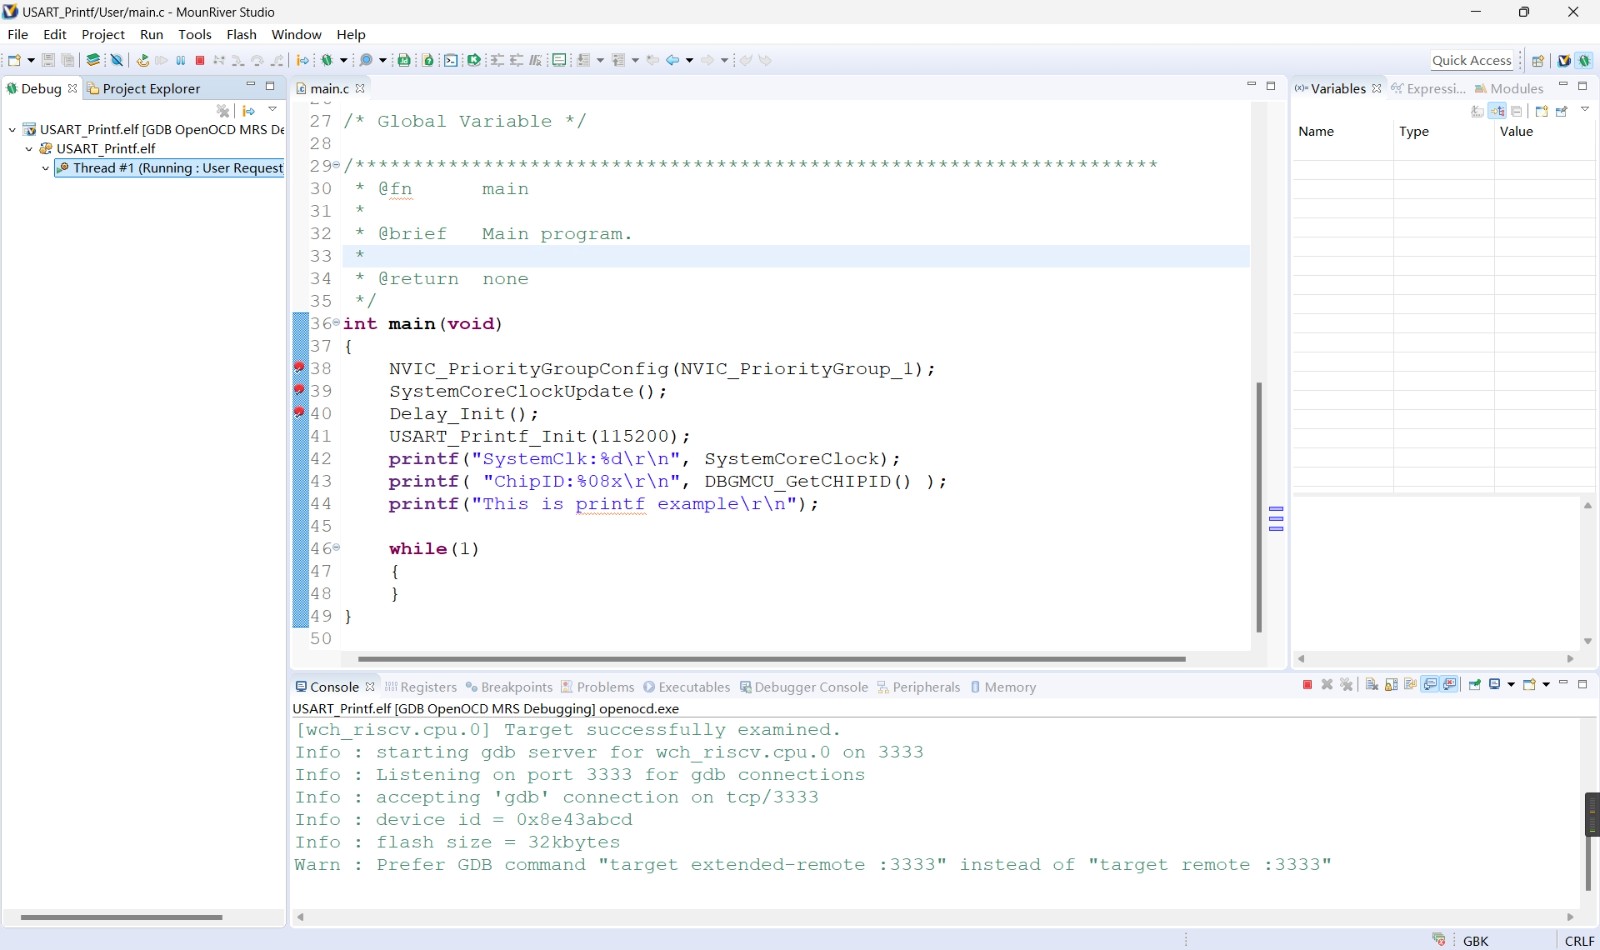The image size is (1600, 950).
Task: Switch to the Peripherals tab
Action: pos(918,687)
